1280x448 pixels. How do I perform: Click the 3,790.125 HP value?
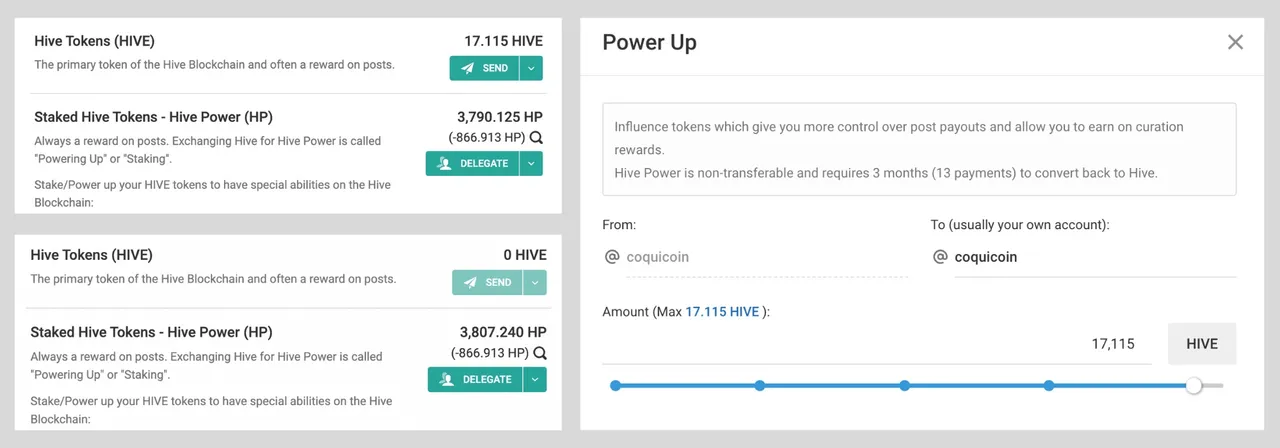pyautogui.click(x=500, y=116)
